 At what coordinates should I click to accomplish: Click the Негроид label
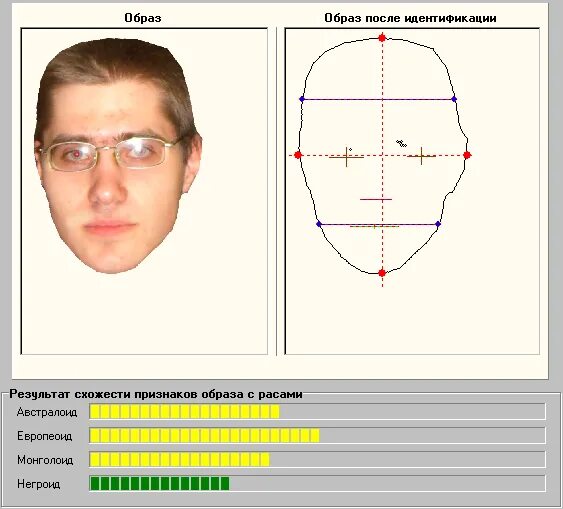tap(39, 484)
